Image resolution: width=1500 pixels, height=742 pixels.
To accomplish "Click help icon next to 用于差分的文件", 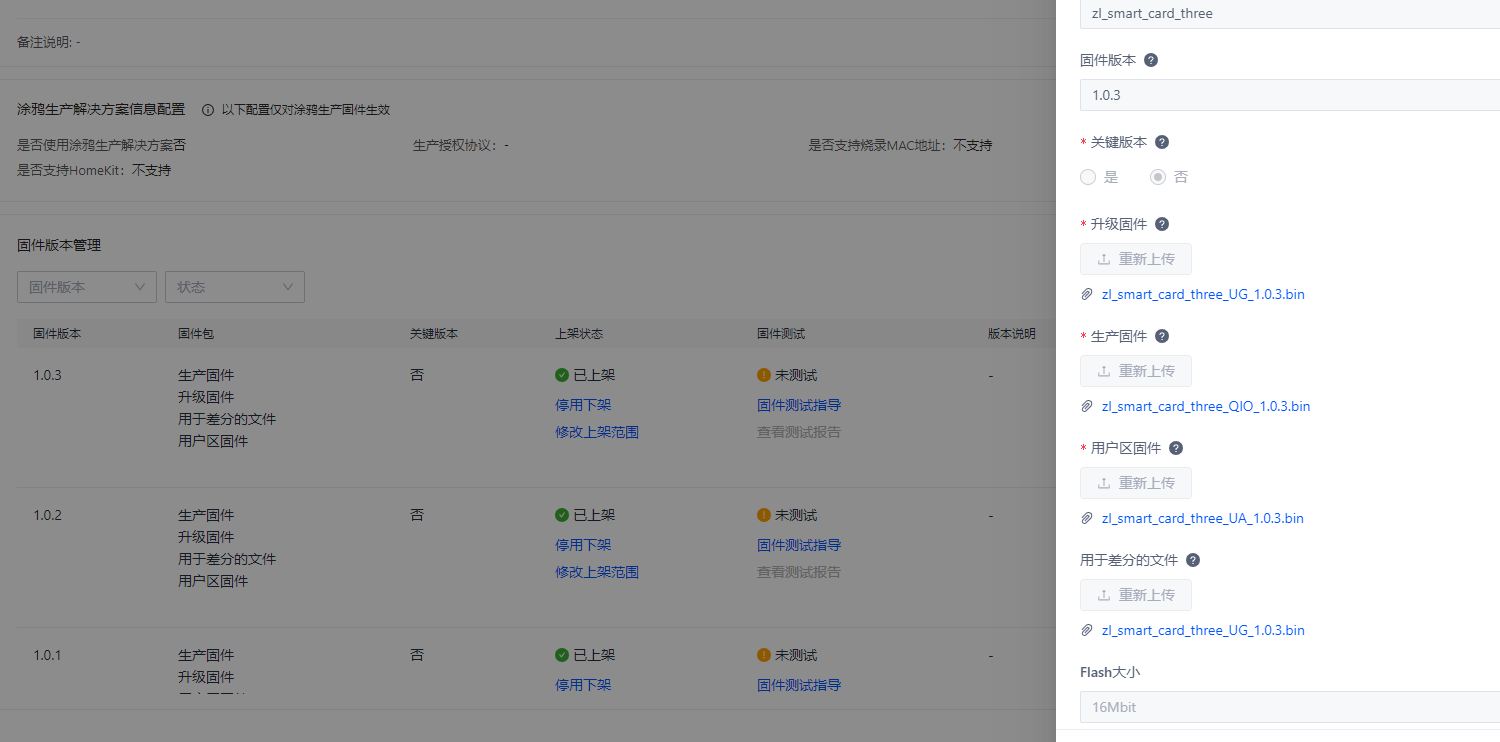I will pyautogui.click(x=1193, y=560).
